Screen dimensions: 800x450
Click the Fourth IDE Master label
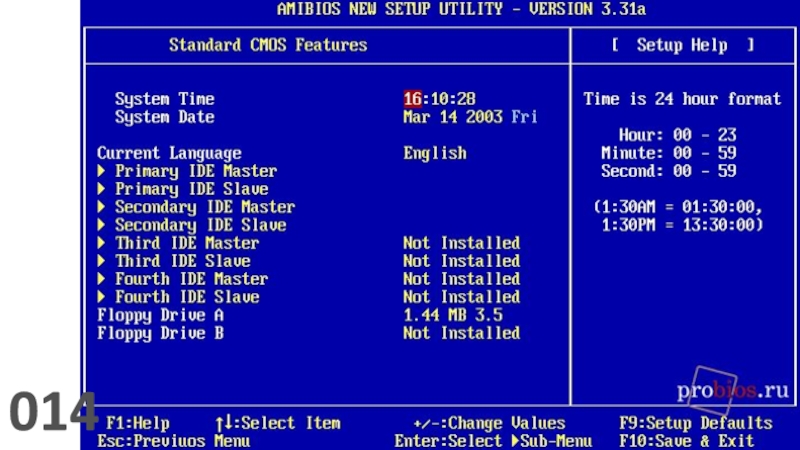[191, 279]
